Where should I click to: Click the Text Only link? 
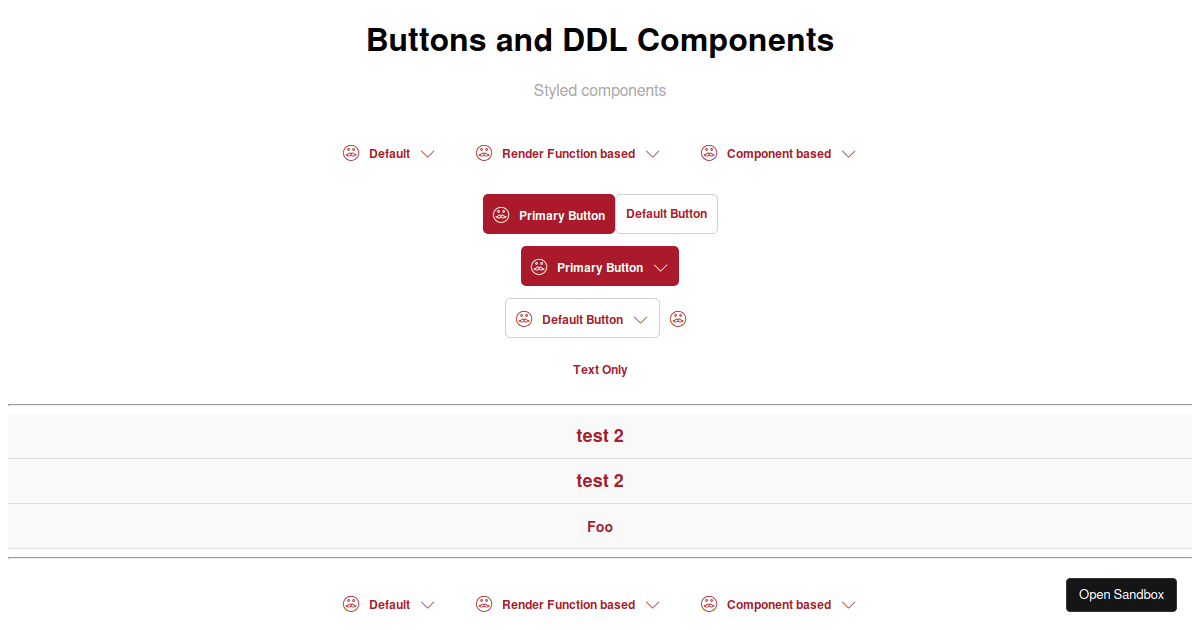point(600,369)
